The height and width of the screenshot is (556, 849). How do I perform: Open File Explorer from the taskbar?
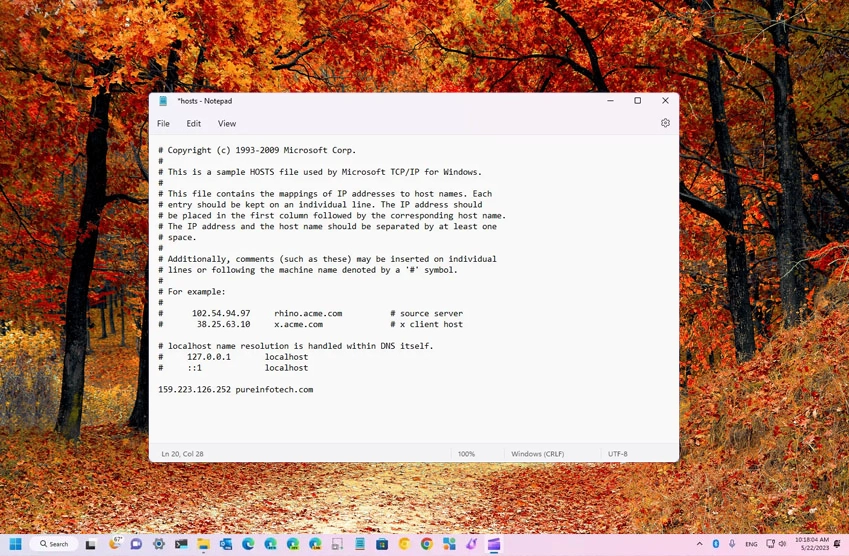(203, 544)
